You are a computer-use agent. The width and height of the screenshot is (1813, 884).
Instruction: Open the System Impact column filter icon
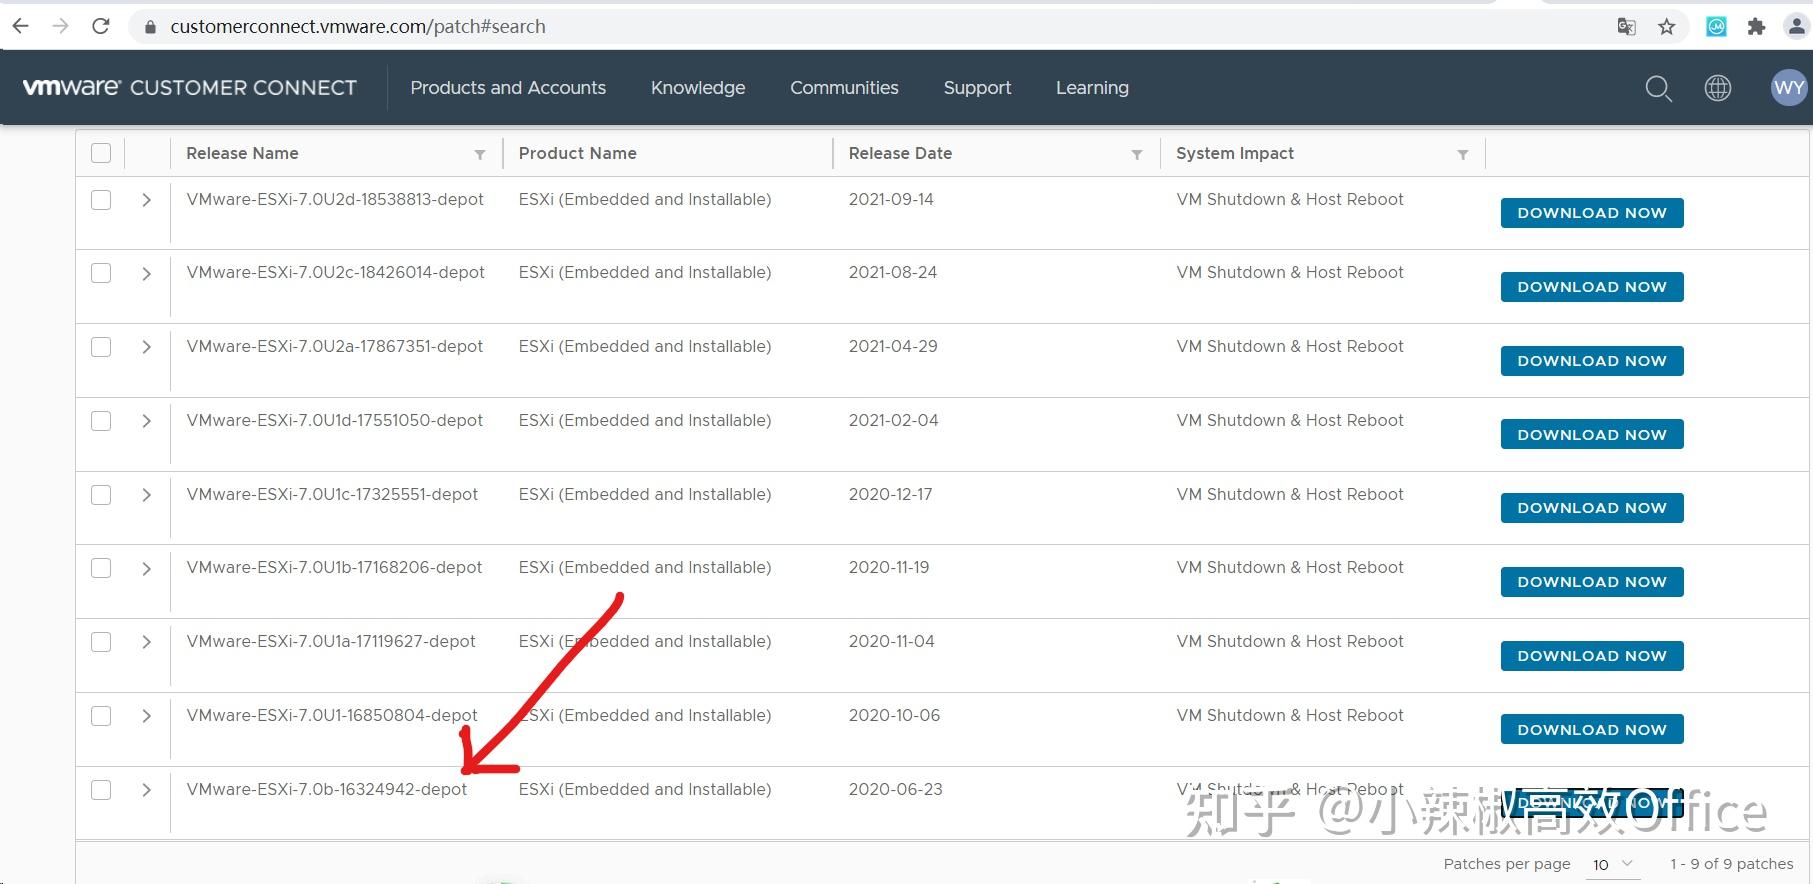tap(1463, 154)
